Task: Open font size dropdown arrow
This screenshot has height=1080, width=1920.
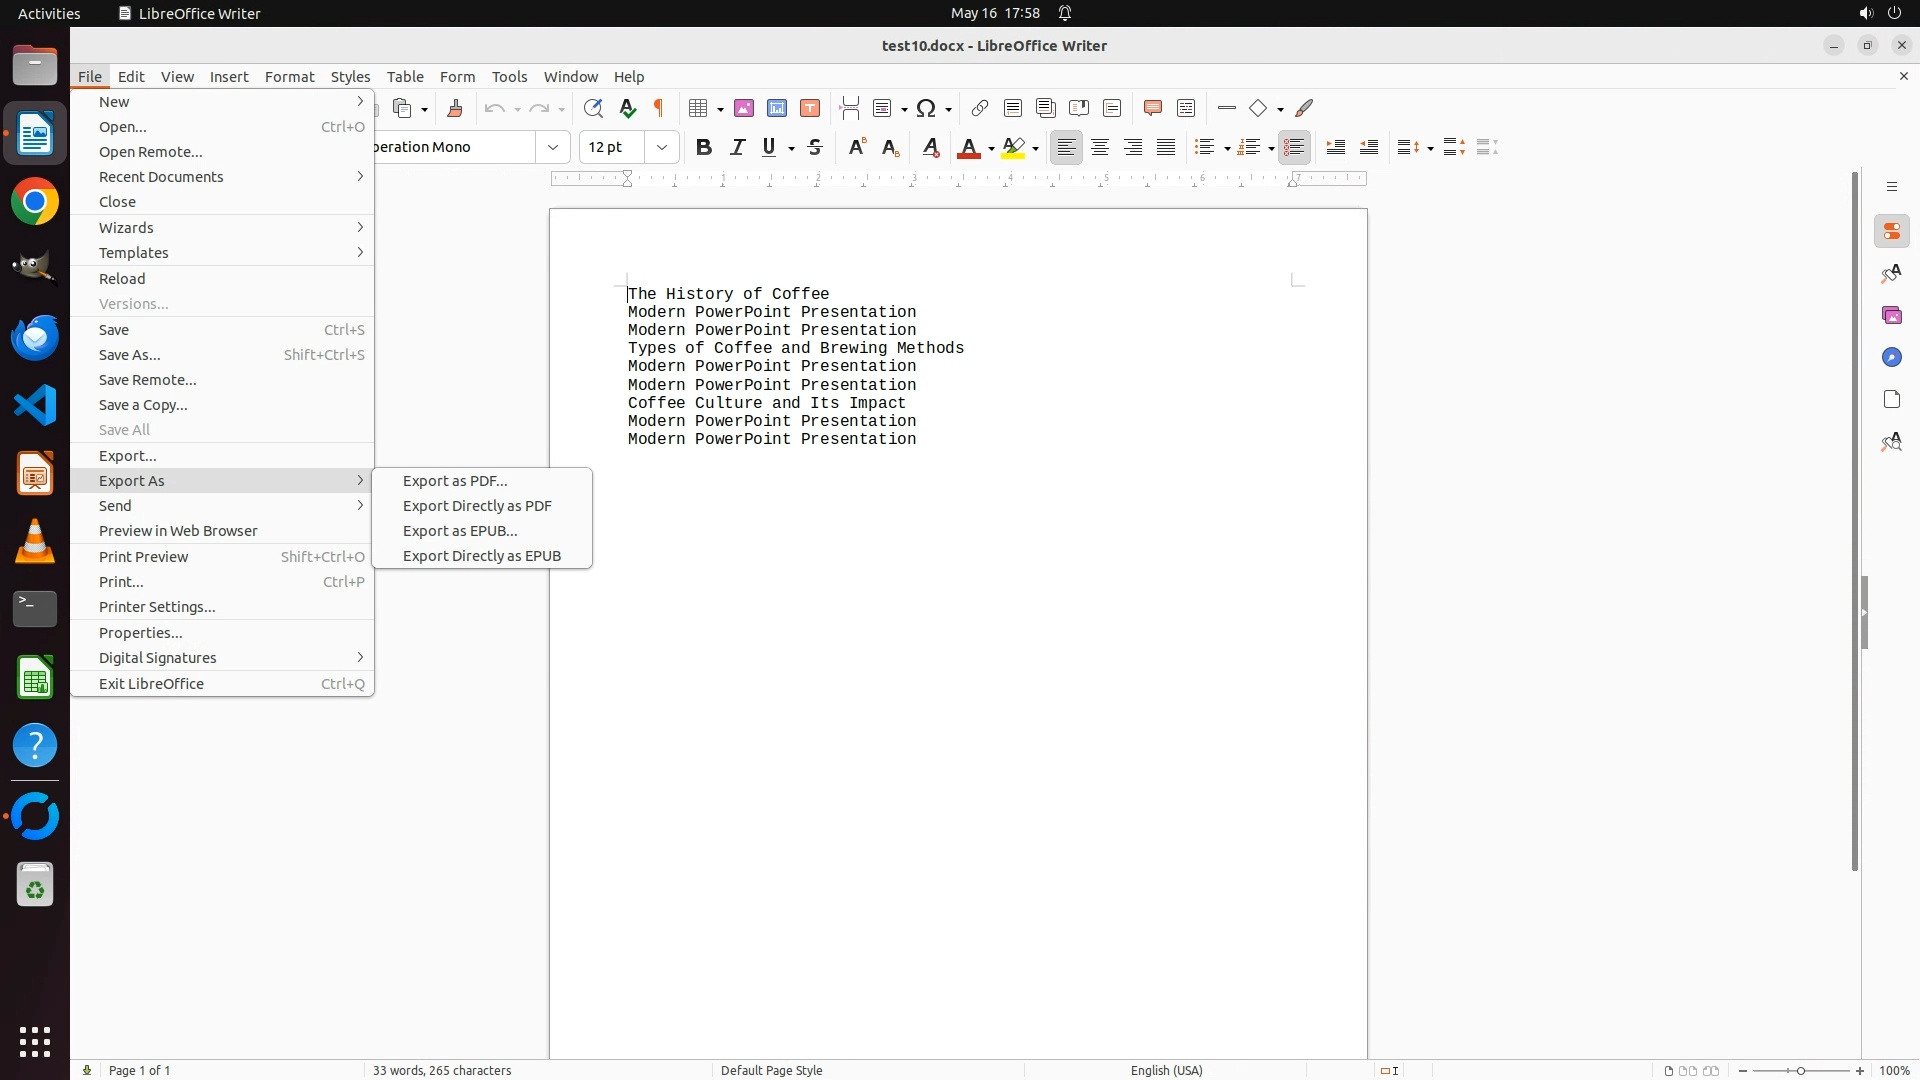Action: click(661, 147)
